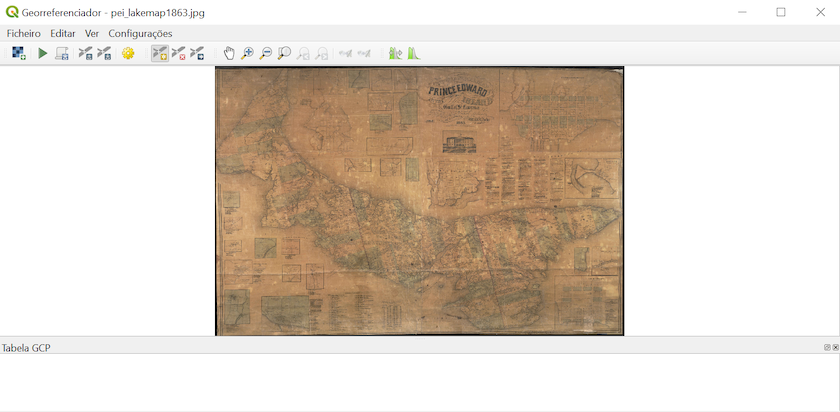Open the Ficheiro menu
840x412 pixels.
[23, 33]
